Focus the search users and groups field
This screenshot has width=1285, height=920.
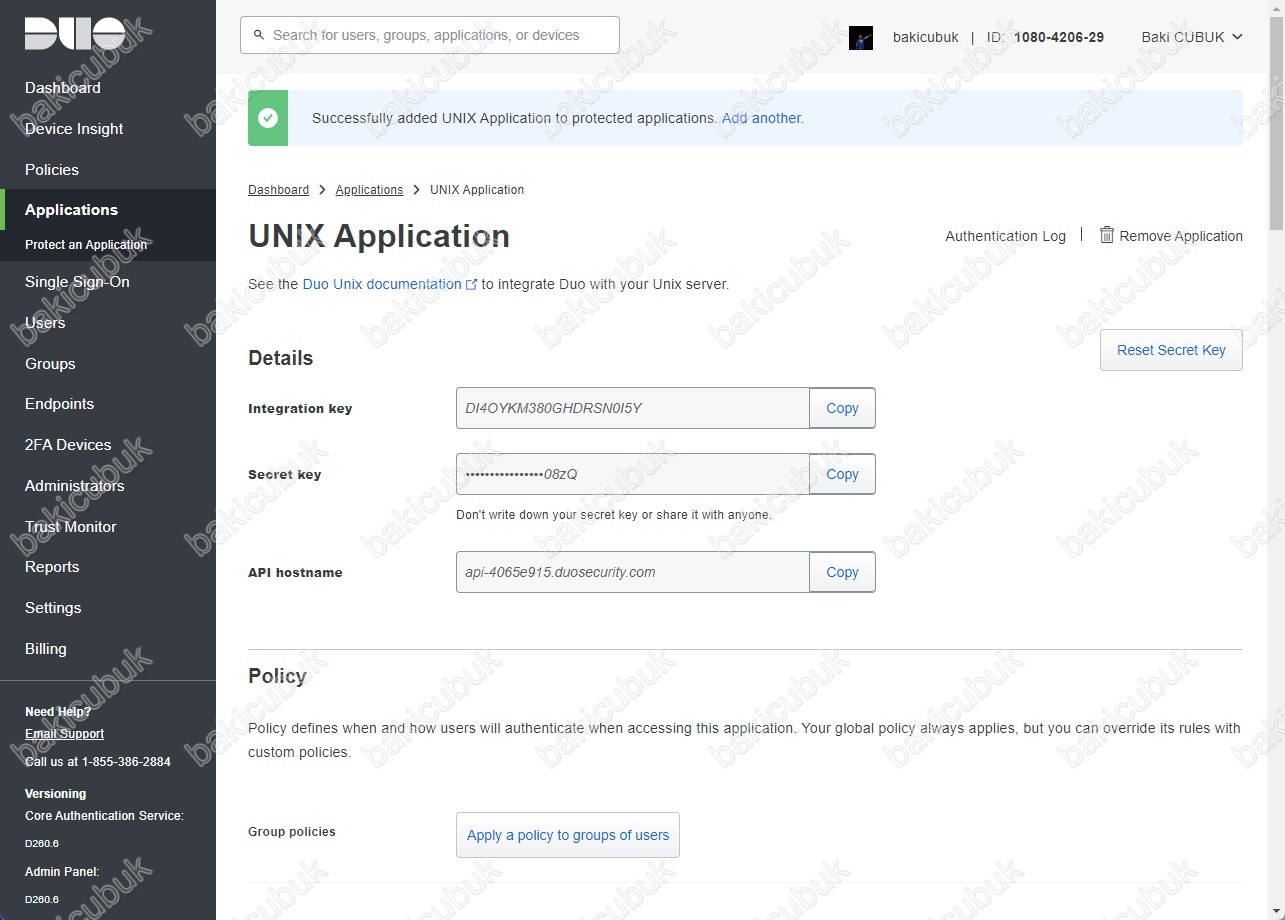(430, 35)
